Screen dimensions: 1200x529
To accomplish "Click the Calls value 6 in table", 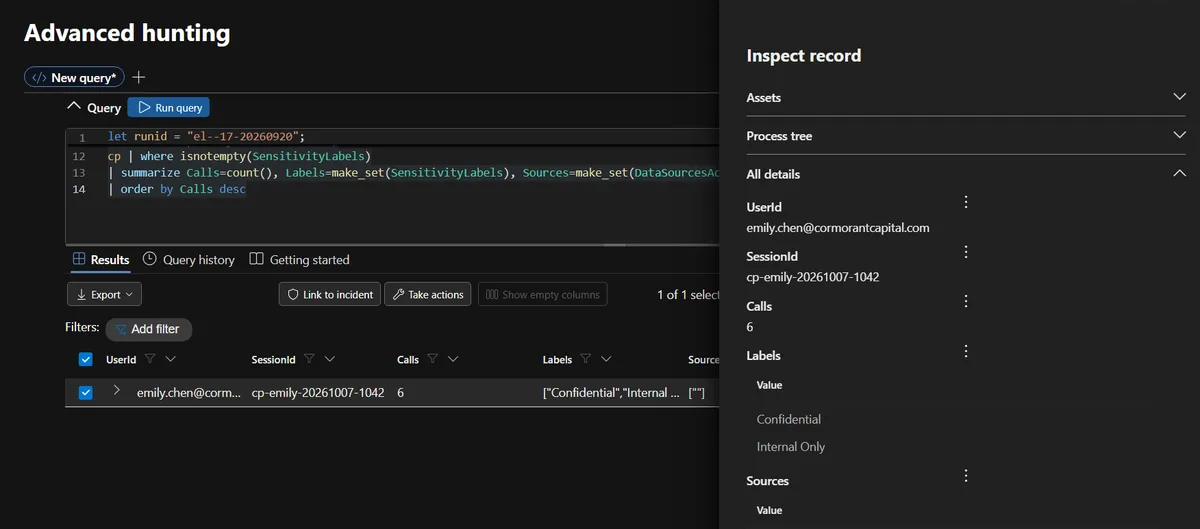I will pos(400,393).
